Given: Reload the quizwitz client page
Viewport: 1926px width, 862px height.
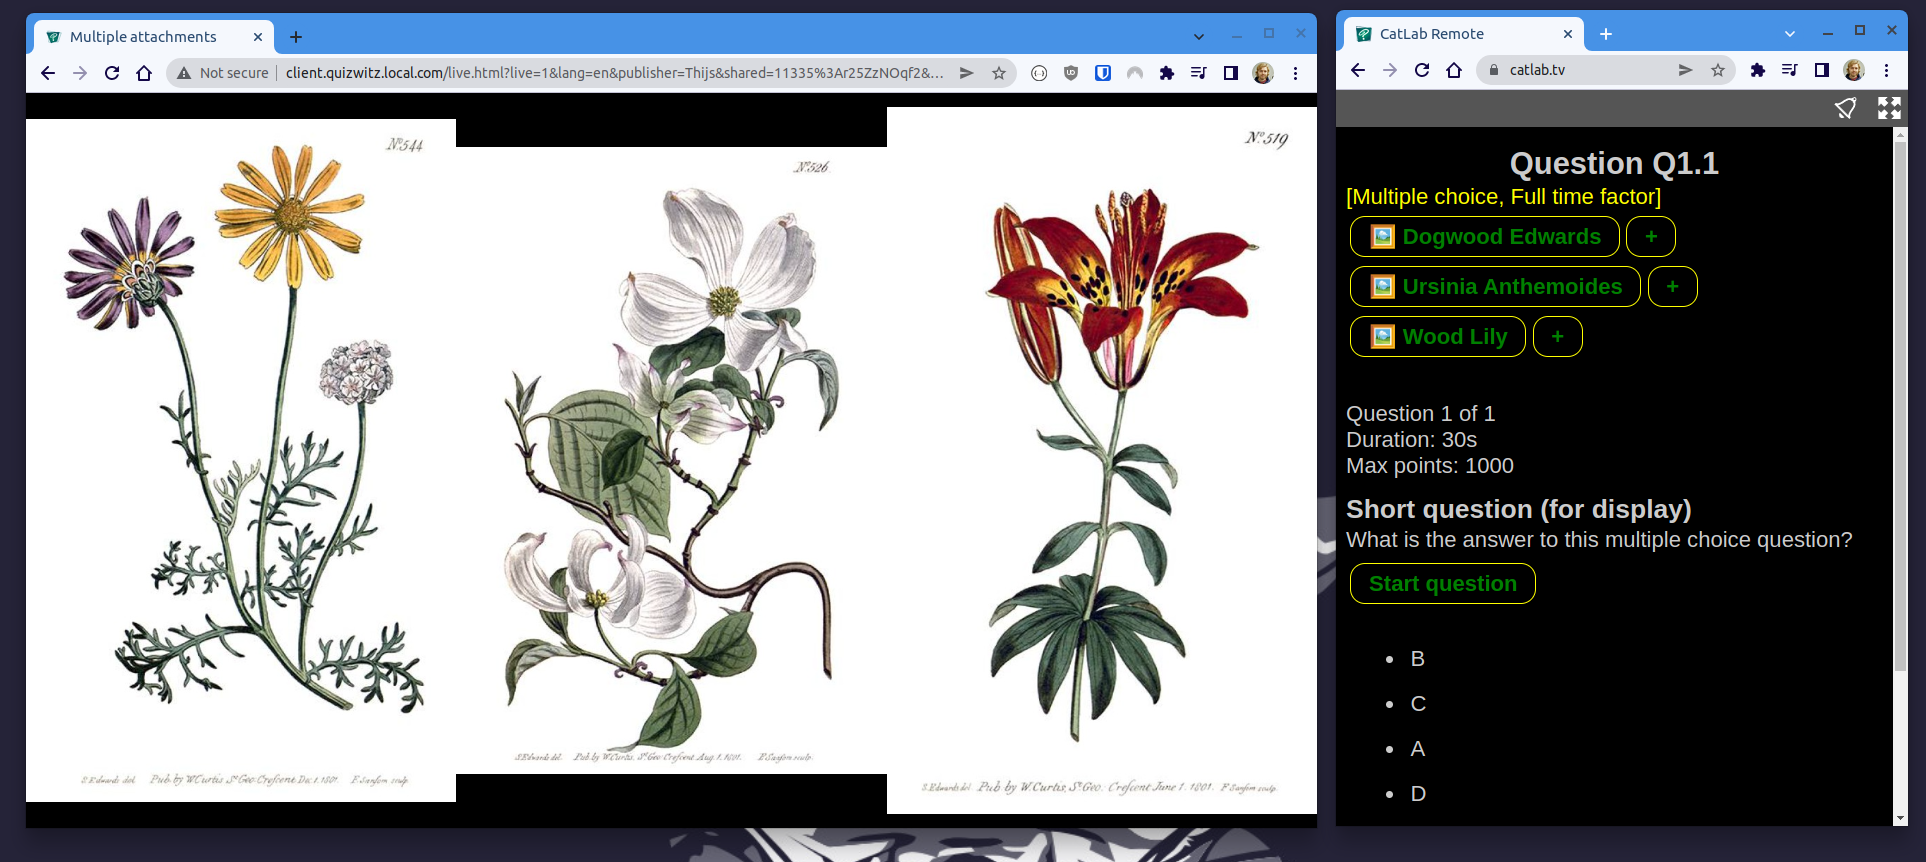Looking at the screenshot, I should pos(112,73).
